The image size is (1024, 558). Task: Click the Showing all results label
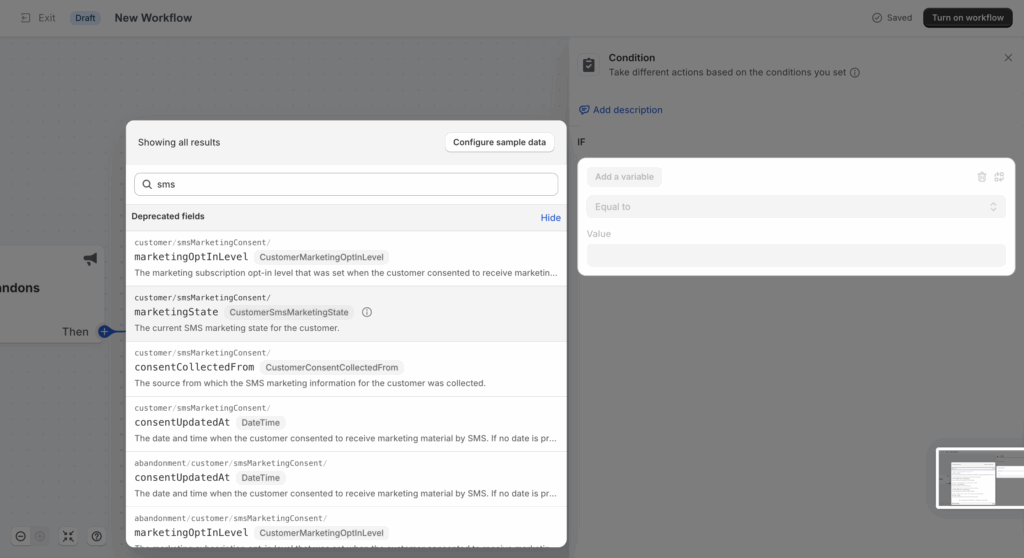click(179, 142)
